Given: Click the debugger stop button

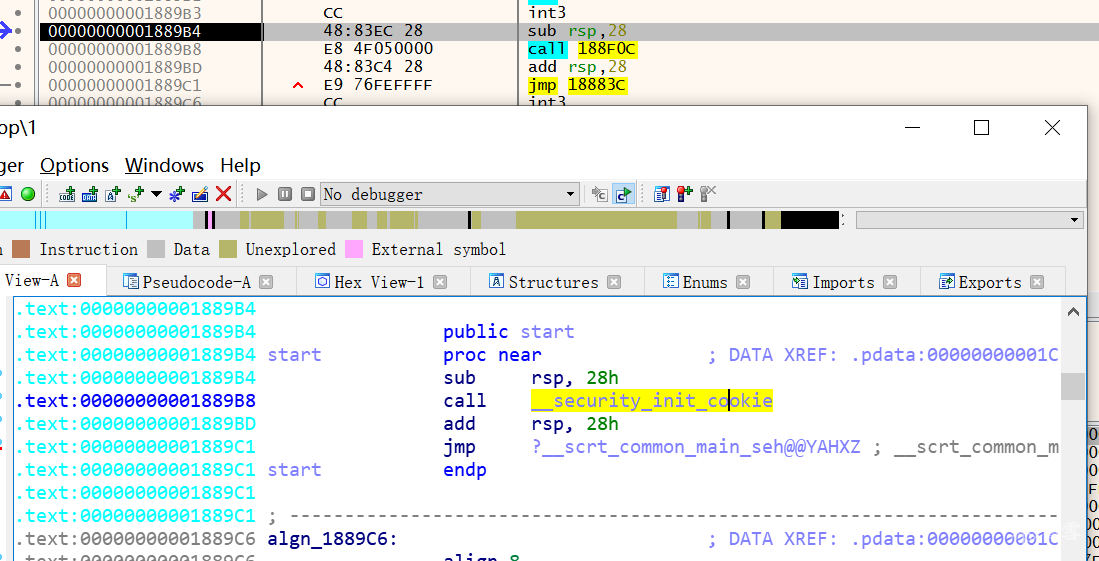Looking at the screenshot, I should coord(308,194).
